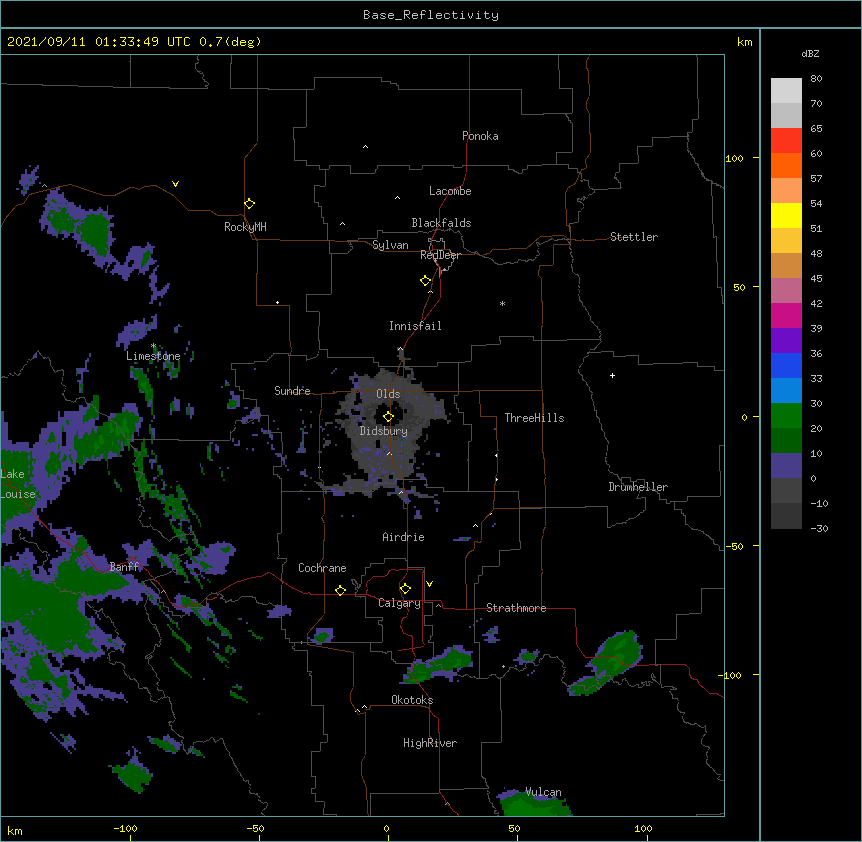Click the Vulcan city label
This screenshot has height=842, width=862.
coord(543,792)
